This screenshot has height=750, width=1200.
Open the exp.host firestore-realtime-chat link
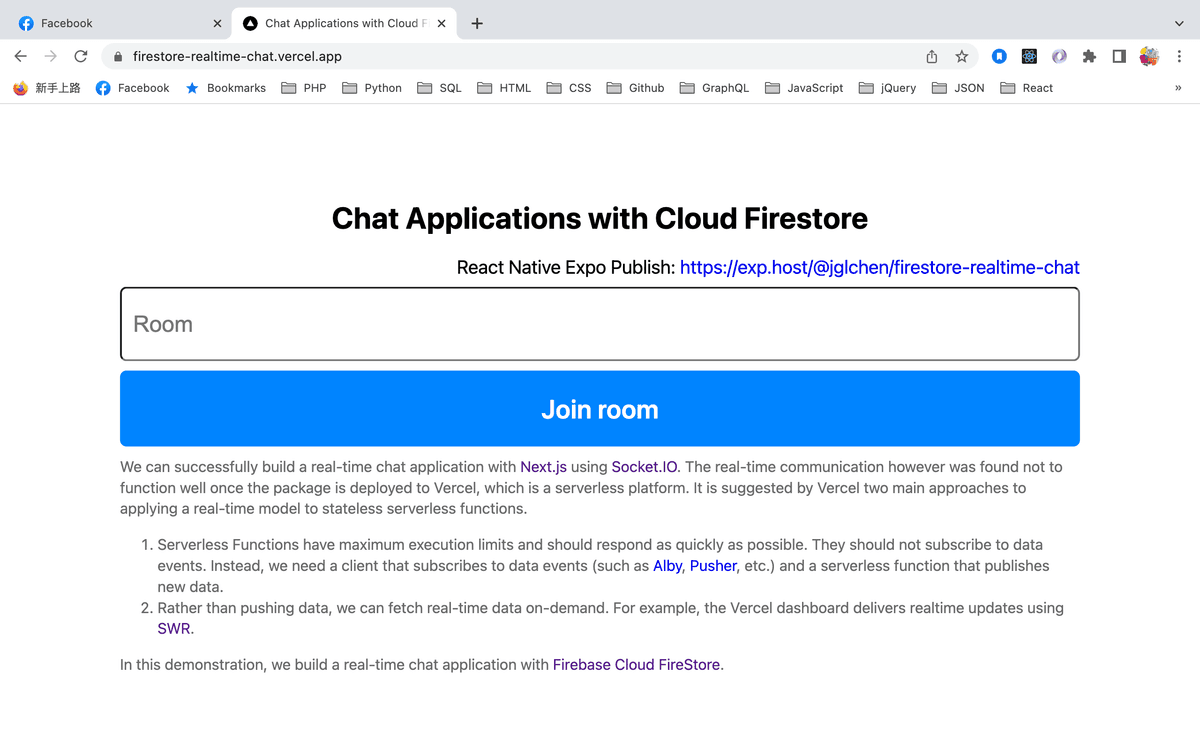[x=880, y=267]
